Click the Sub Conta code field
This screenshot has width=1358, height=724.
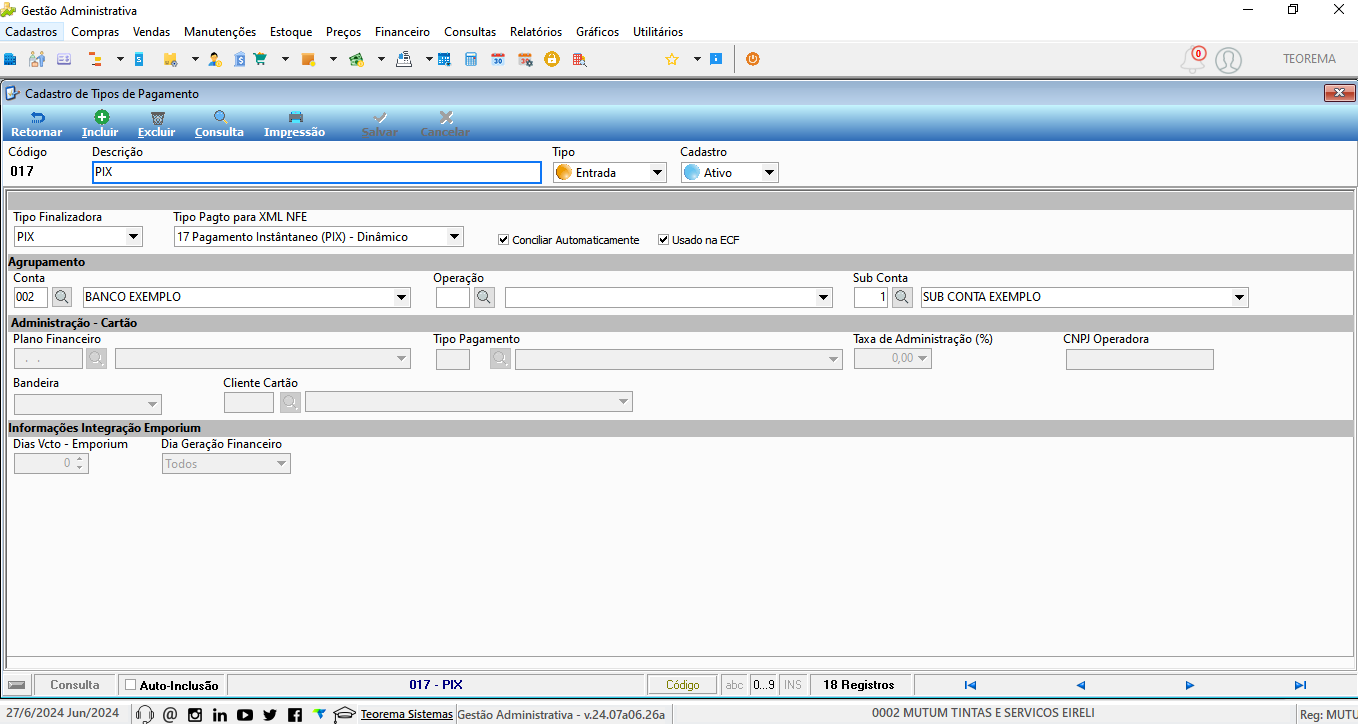pyautogui.click(x=871, y=297)
